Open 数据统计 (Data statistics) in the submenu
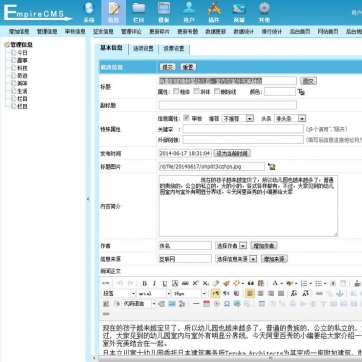Image resolution: width=362 pixels, height=362 pixels. 243,32
